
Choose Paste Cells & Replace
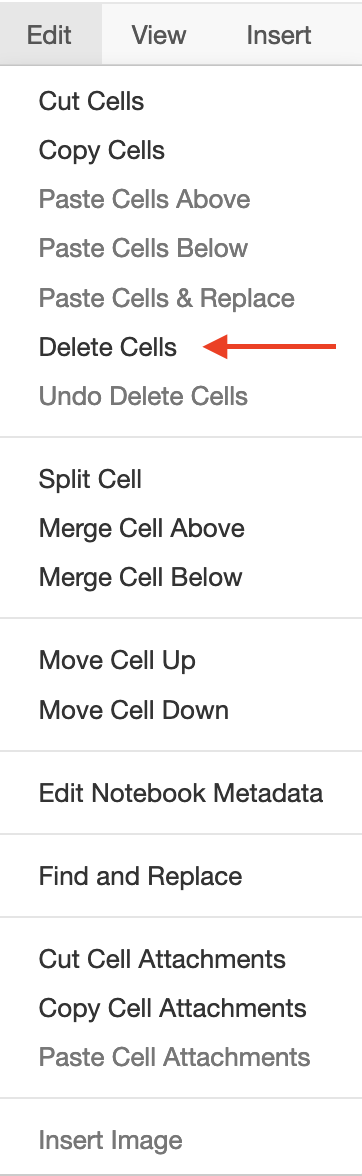pos(181,298)
